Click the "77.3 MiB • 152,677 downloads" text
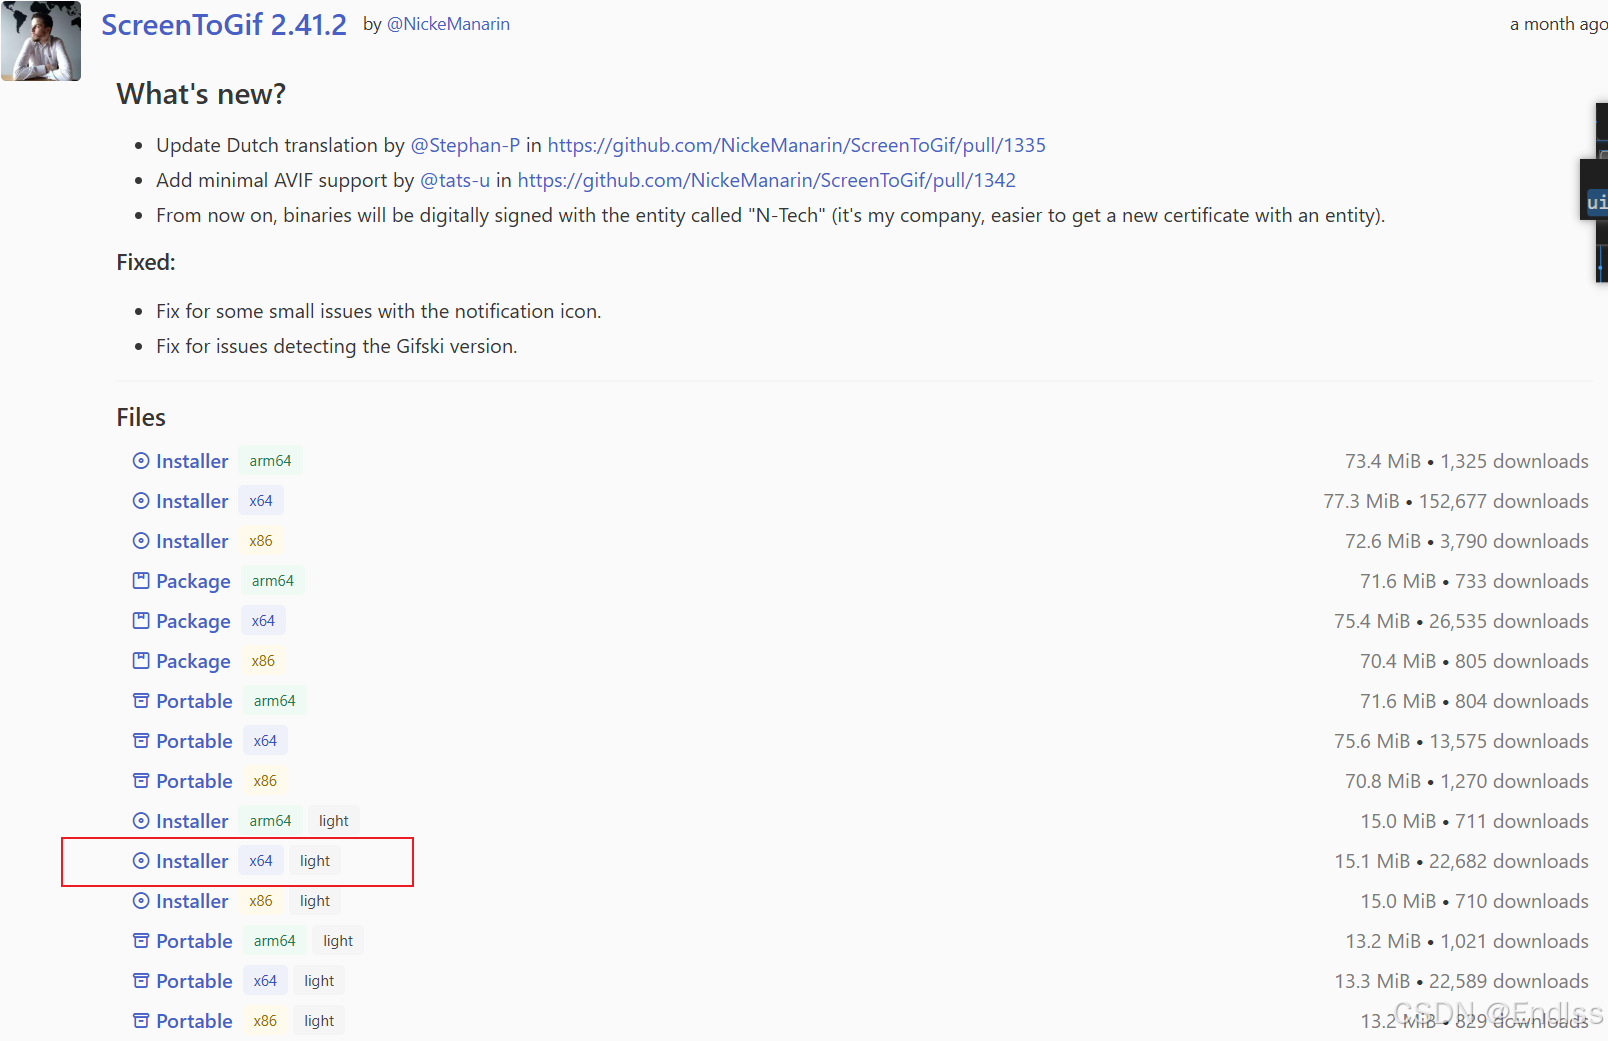Image resolution: width=1608 pixels, height=1041 pixels. (1456, 501)
